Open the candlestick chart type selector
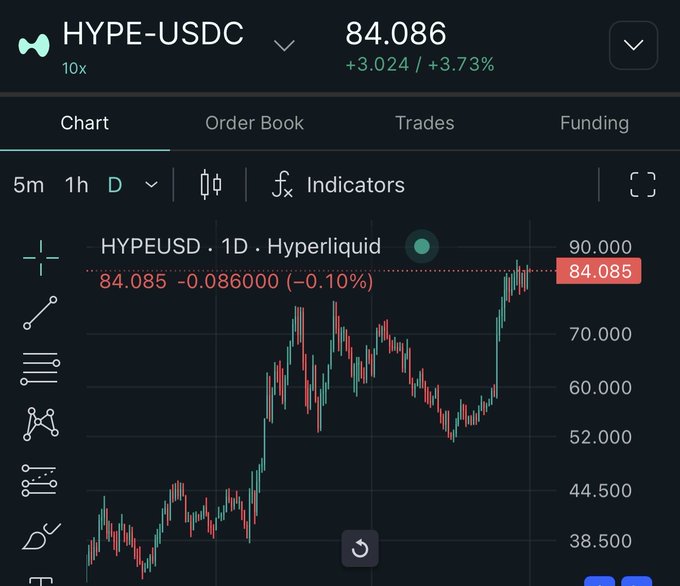The height and width of the screenshot is (586, 680). (211, 185)
